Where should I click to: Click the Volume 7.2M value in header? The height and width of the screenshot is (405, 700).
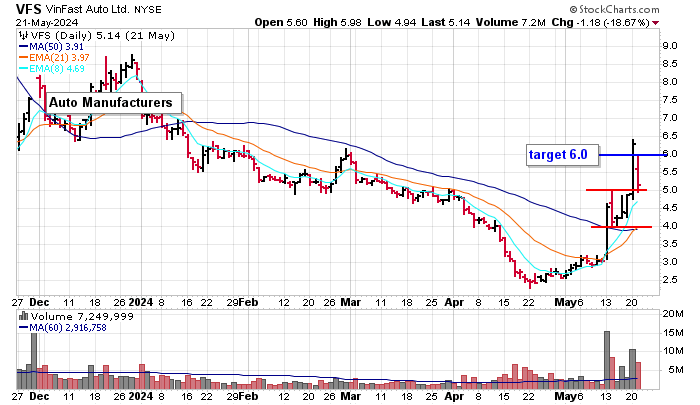(511, 22)
